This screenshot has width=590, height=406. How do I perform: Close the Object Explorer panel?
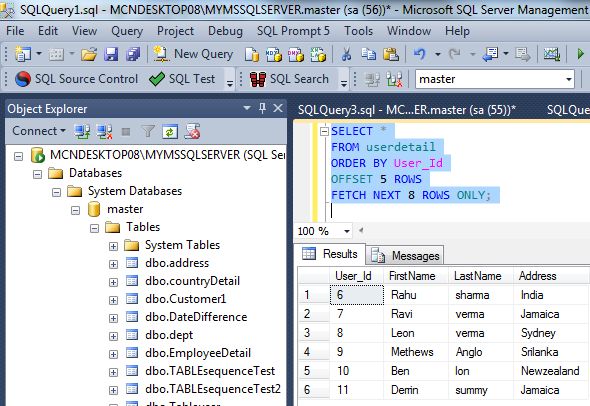click(278, 108)
